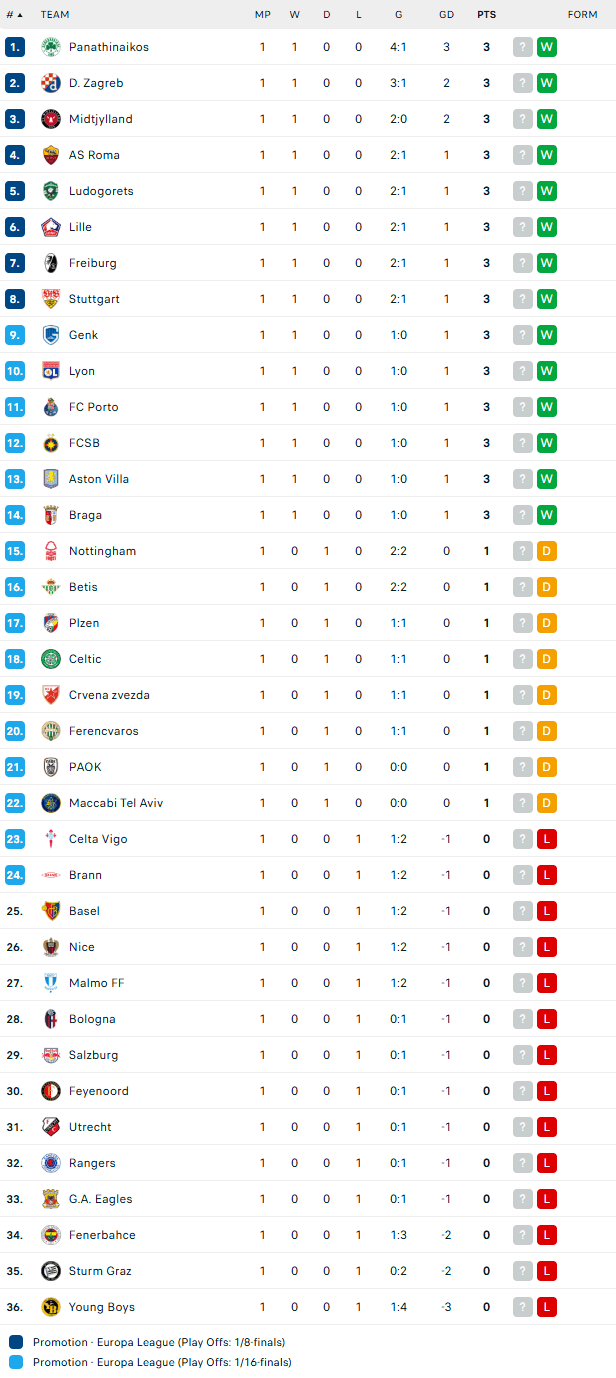Click the Young Boys team logo
The width and height of the screenshot is (616, 1378).
click(51, 1307)
